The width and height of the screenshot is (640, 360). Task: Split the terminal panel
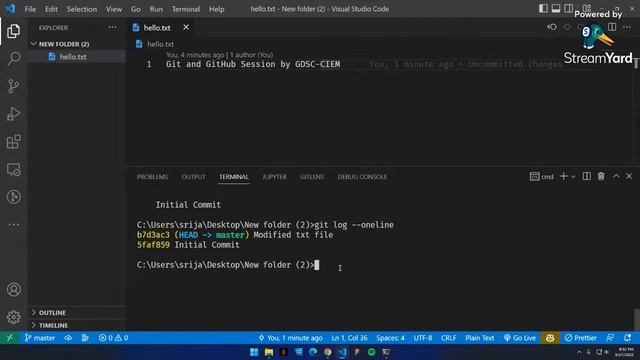587,176
